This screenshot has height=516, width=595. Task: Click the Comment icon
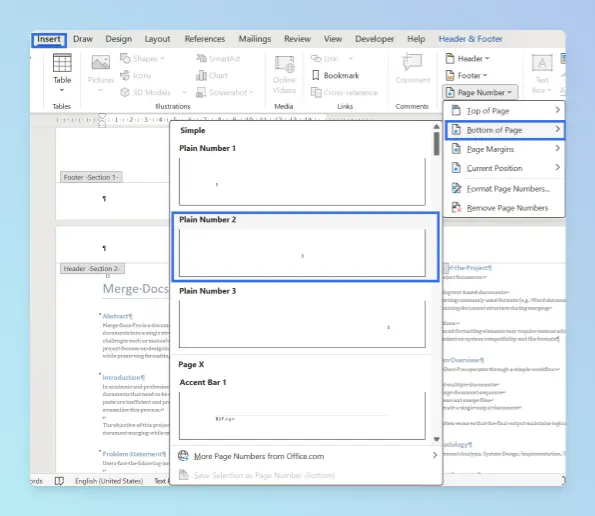(x=412, y=62)
